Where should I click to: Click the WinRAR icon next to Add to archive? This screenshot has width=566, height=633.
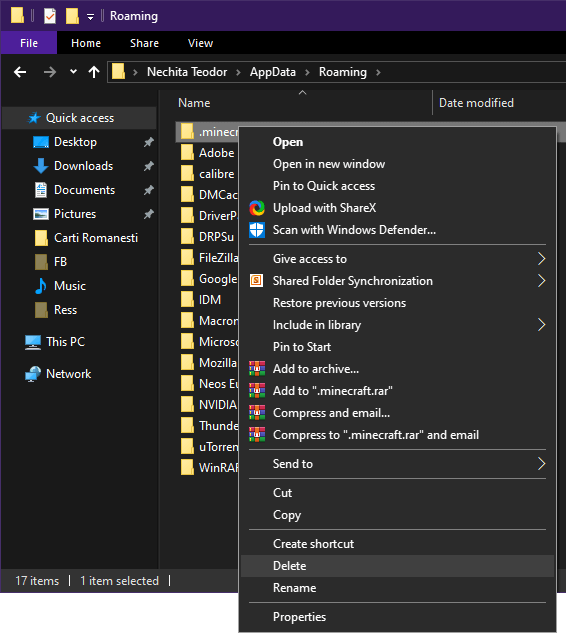(x=257, y=369)
